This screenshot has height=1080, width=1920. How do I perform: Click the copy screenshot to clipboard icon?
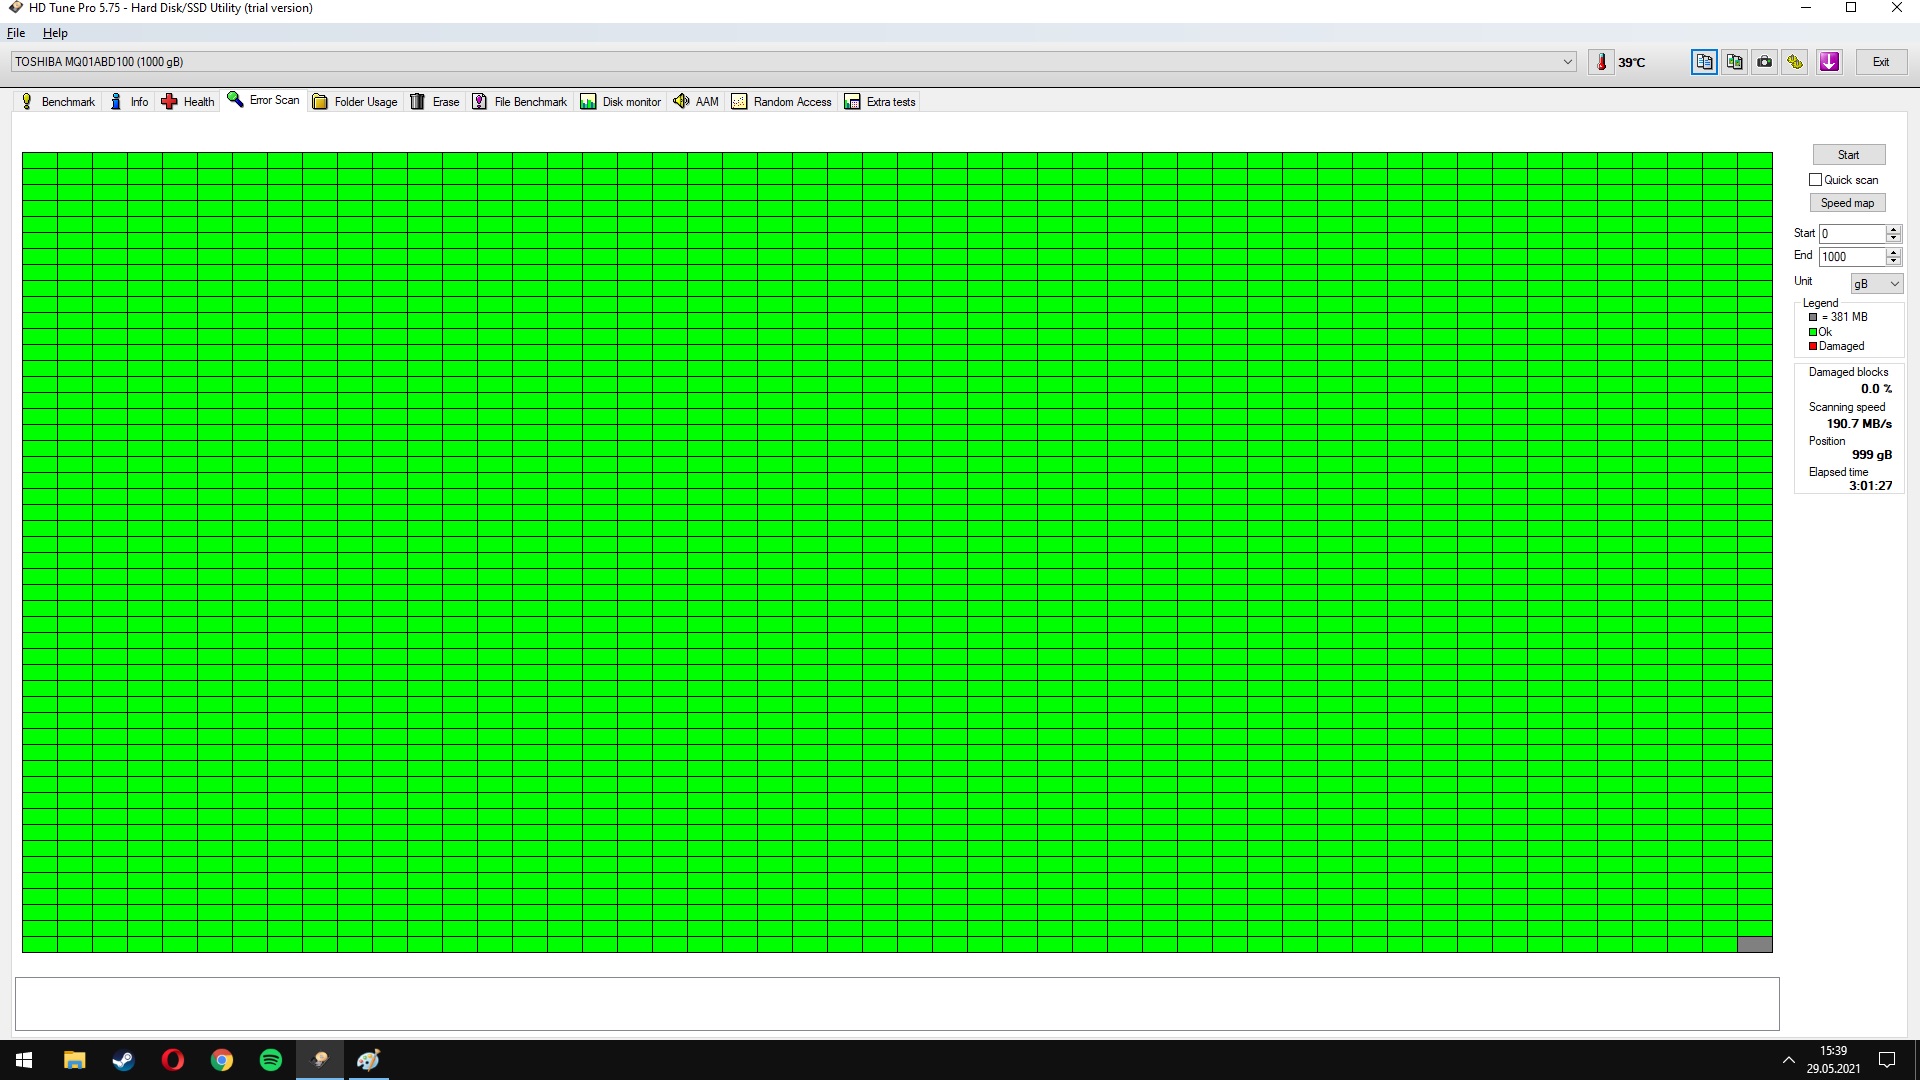point(1734,62)
